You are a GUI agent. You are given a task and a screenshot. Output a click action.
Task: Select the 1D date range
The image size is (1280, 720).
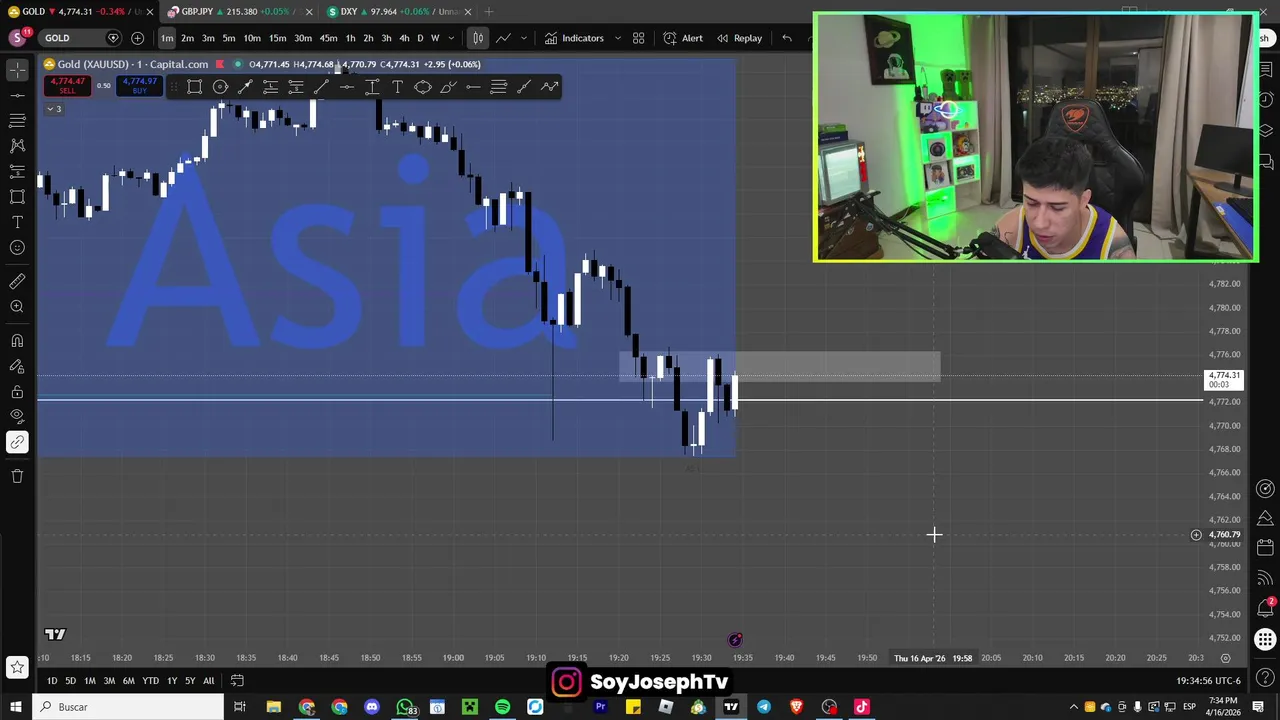point(51,681)
